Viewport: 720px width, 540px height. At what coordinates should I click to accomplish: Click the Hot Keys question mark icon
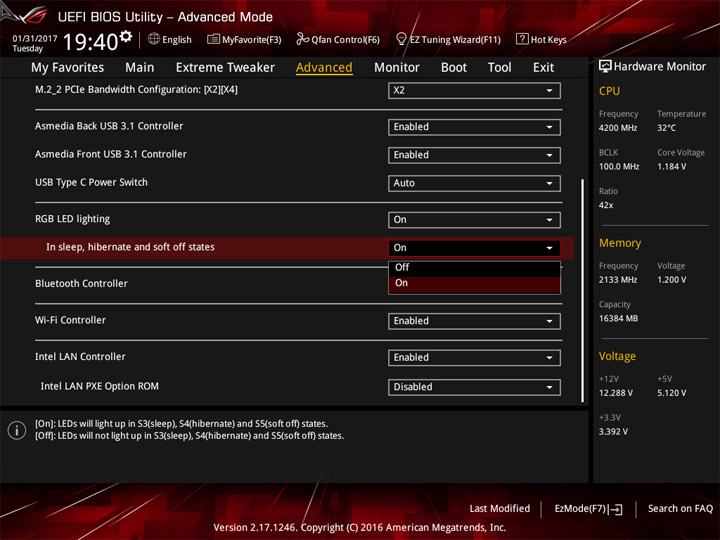(522, 39)
